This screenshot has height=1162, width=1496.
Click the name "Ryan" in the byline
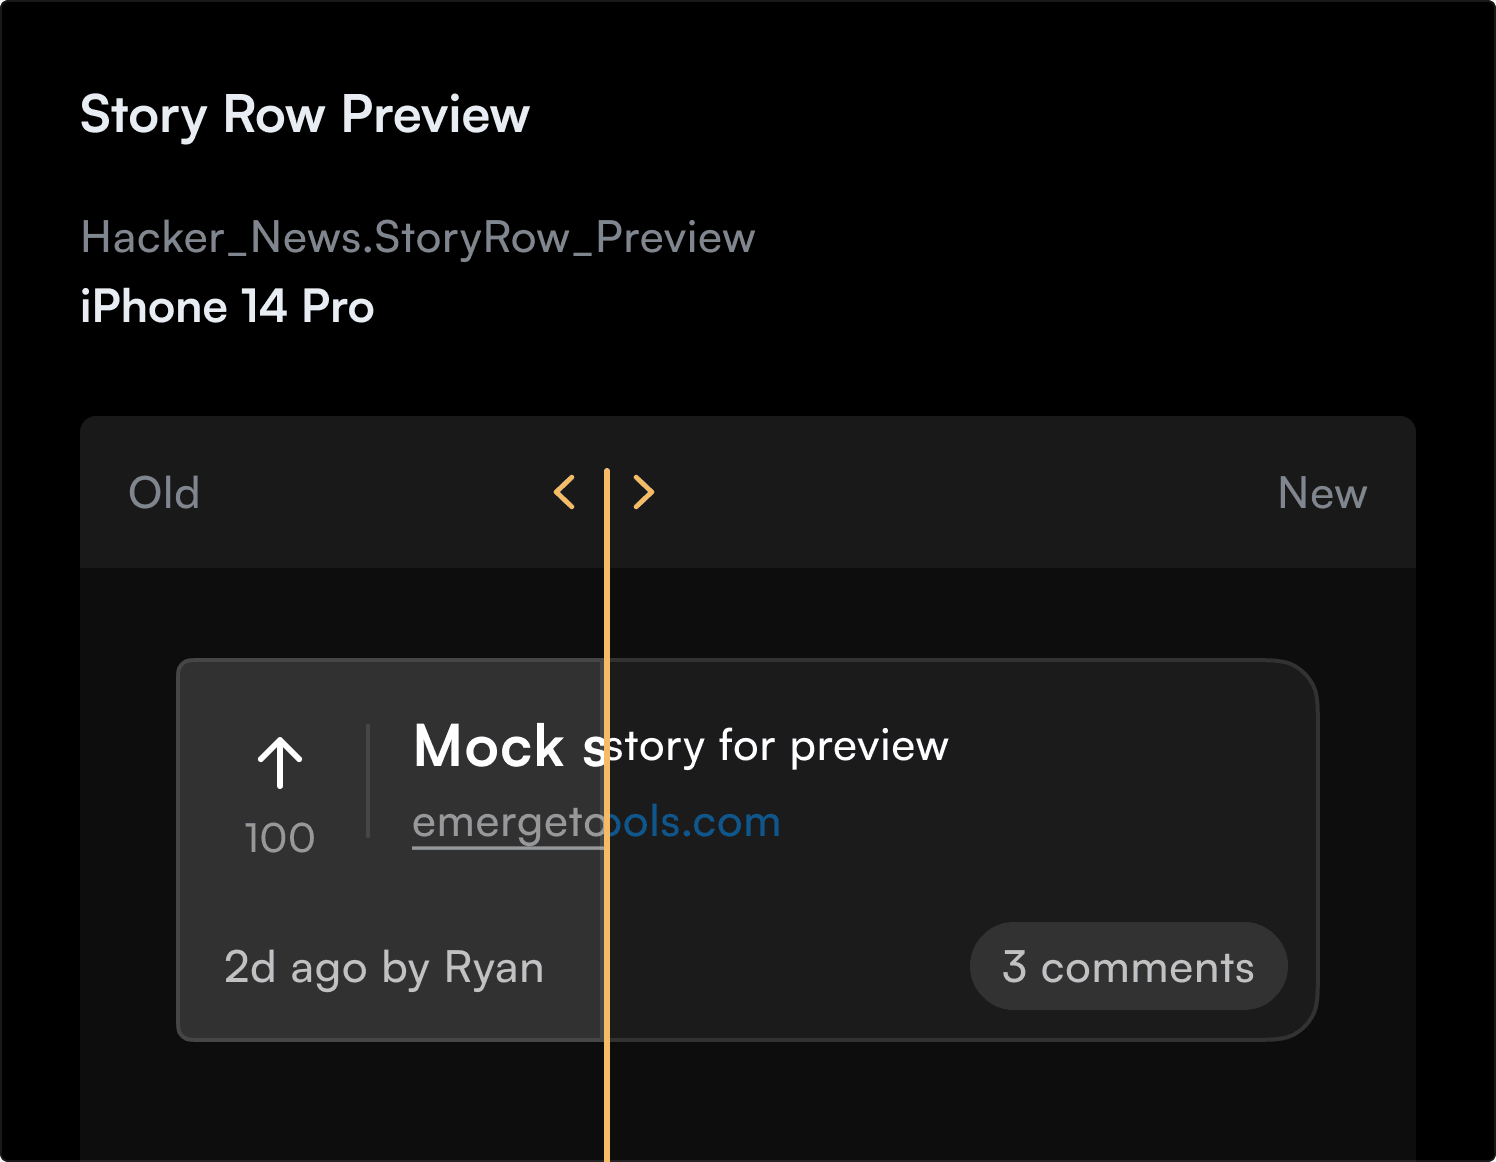pyautogui.click(x=494, y=968)
